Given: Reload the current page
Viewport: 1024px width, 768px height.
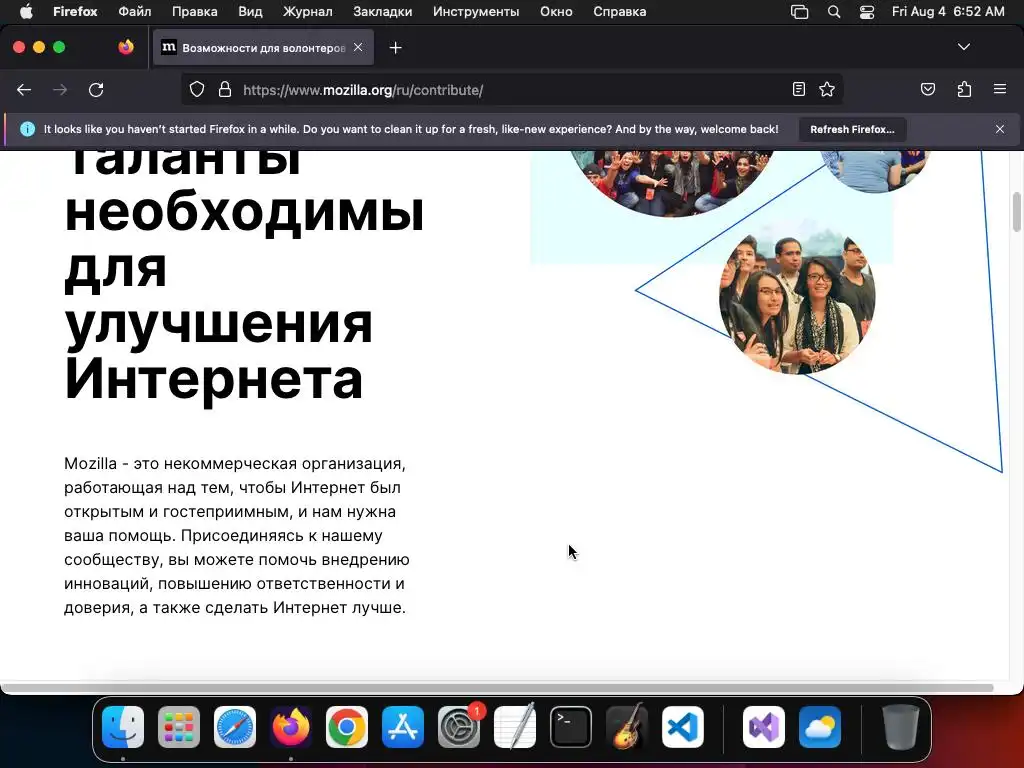Looking at the screenshot, I should click(x=96, y=90).
